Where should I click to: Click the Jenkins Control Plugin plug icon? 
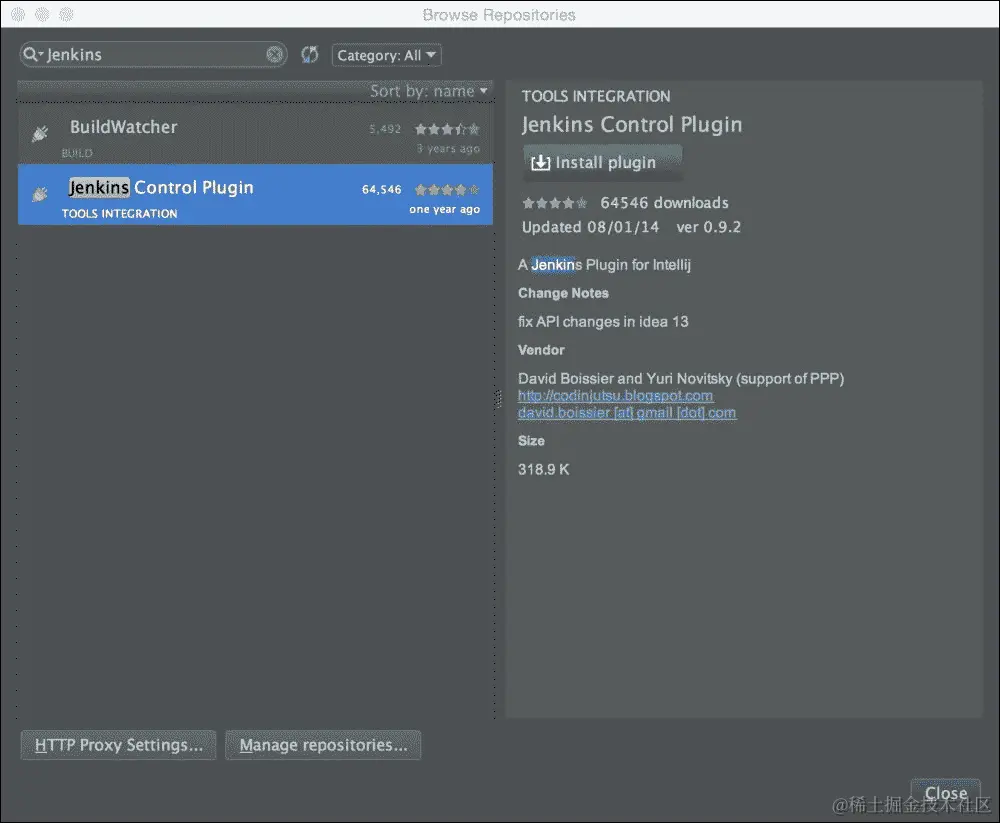[40, 194]
